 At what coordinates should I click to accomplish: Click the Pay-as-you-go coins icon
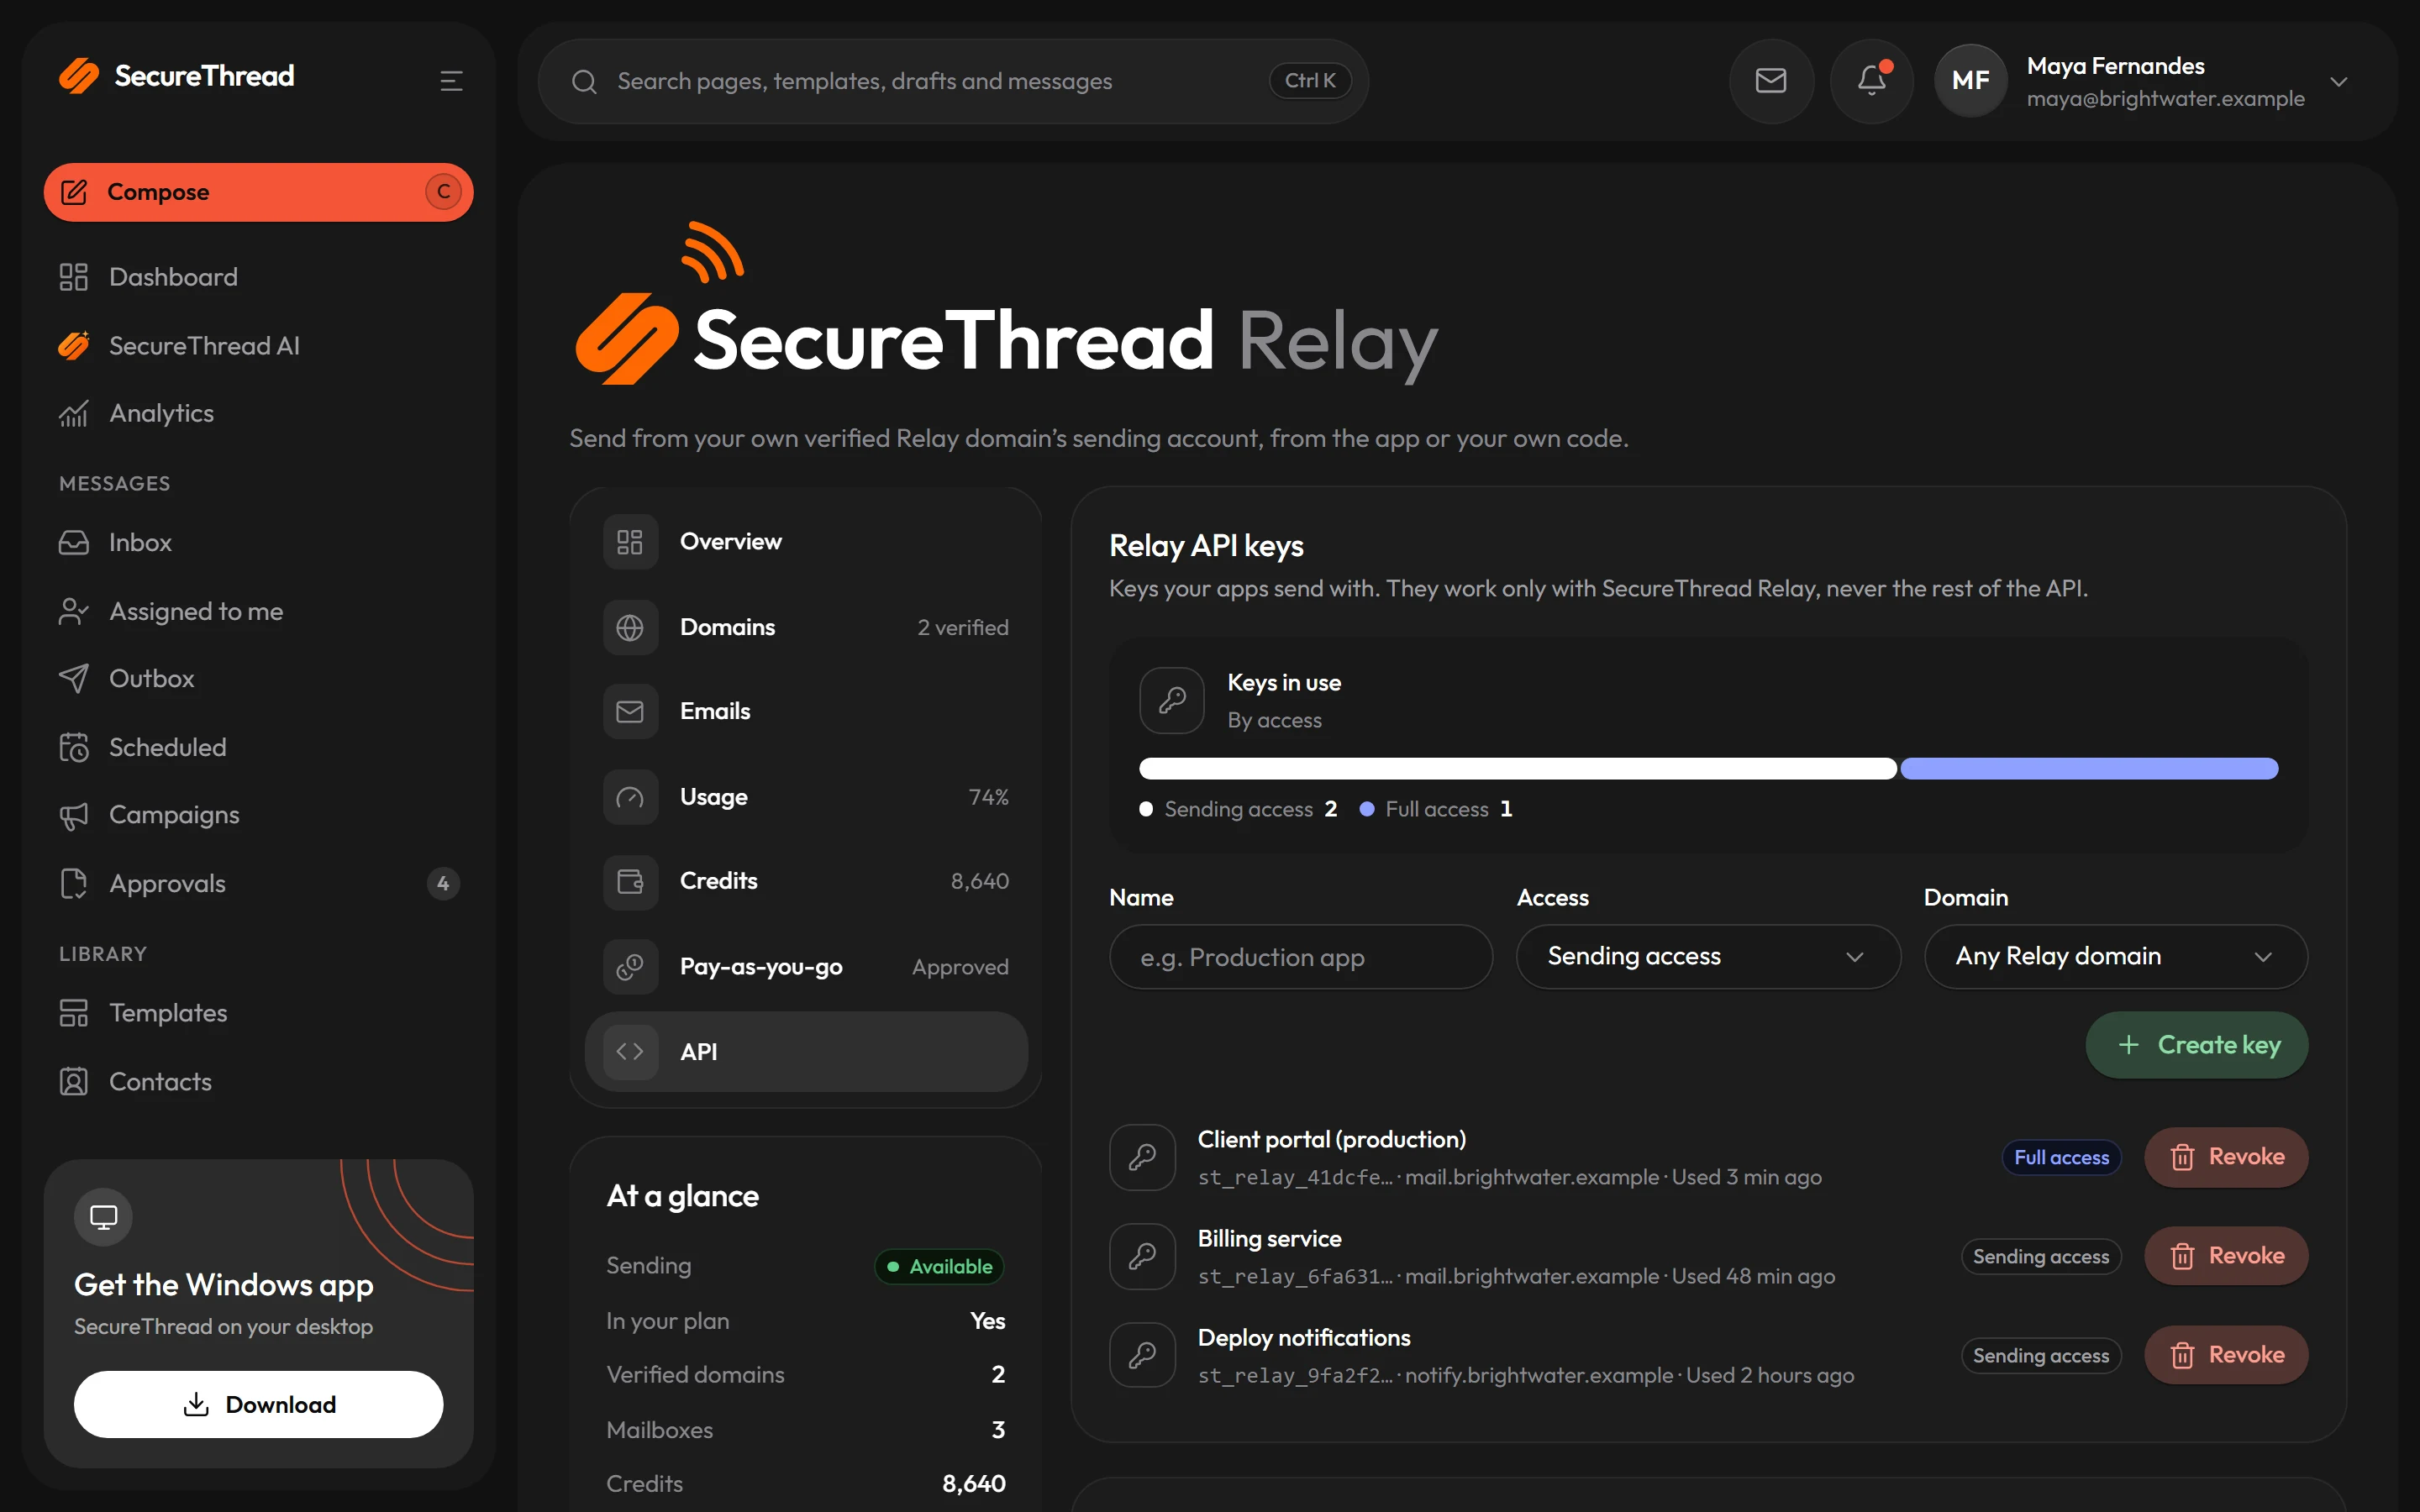click(630, 967)
